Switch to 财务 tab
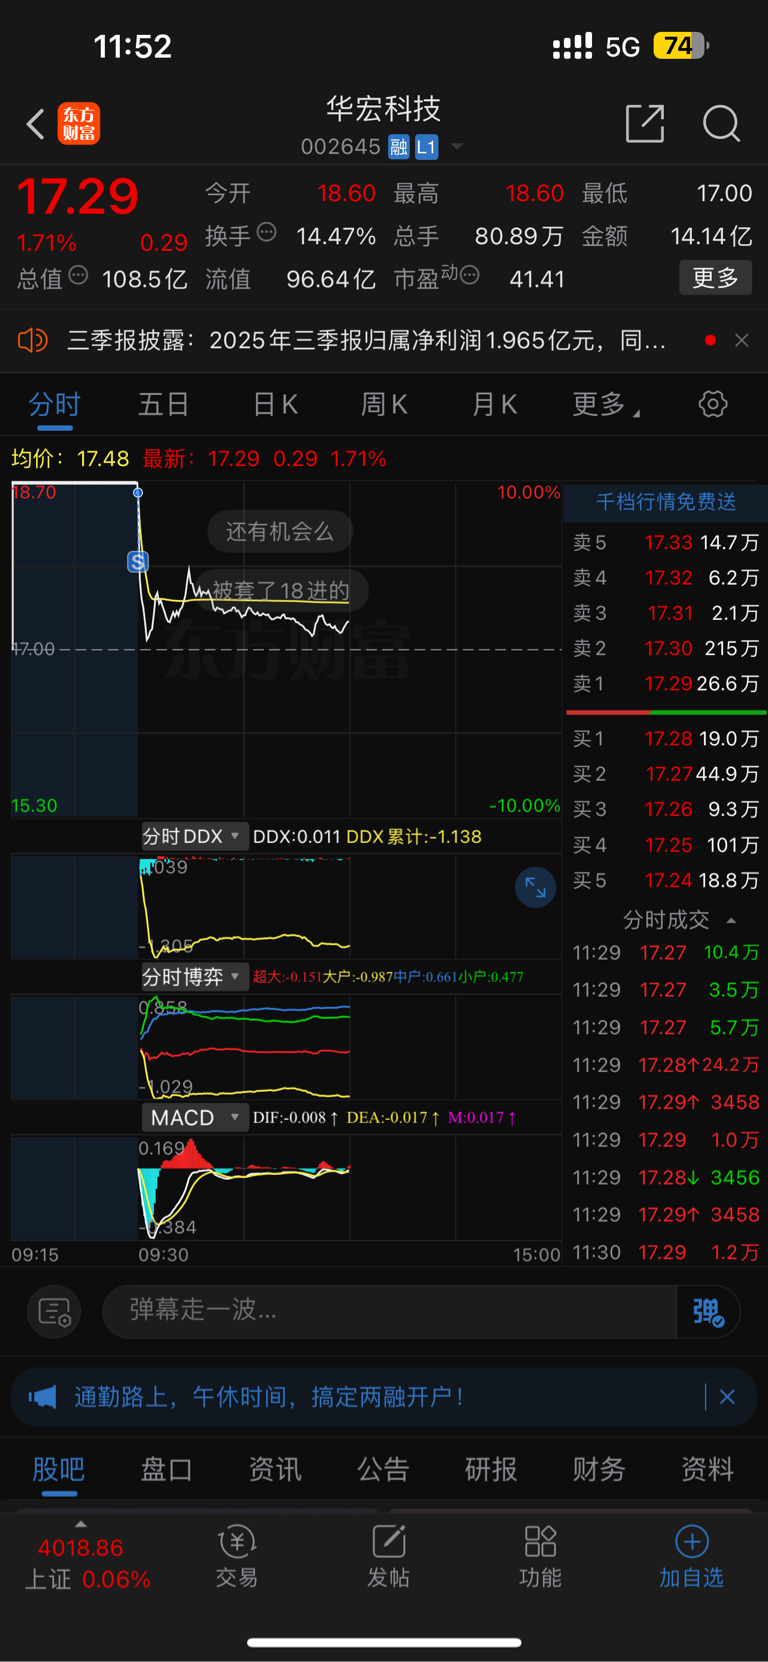This screenshot has width=768, height=1662. (x=599, y=1469)
